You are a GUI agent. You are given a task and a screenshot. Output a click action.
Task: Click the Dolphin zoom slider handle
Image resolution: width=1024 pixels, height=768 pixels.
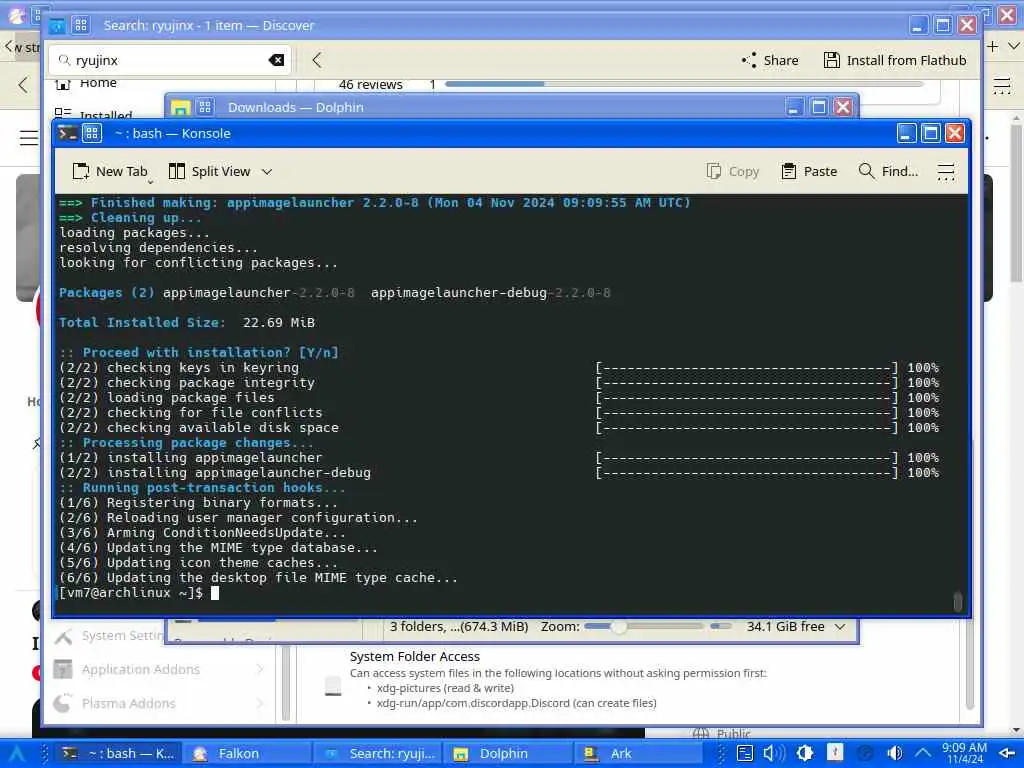618,626
